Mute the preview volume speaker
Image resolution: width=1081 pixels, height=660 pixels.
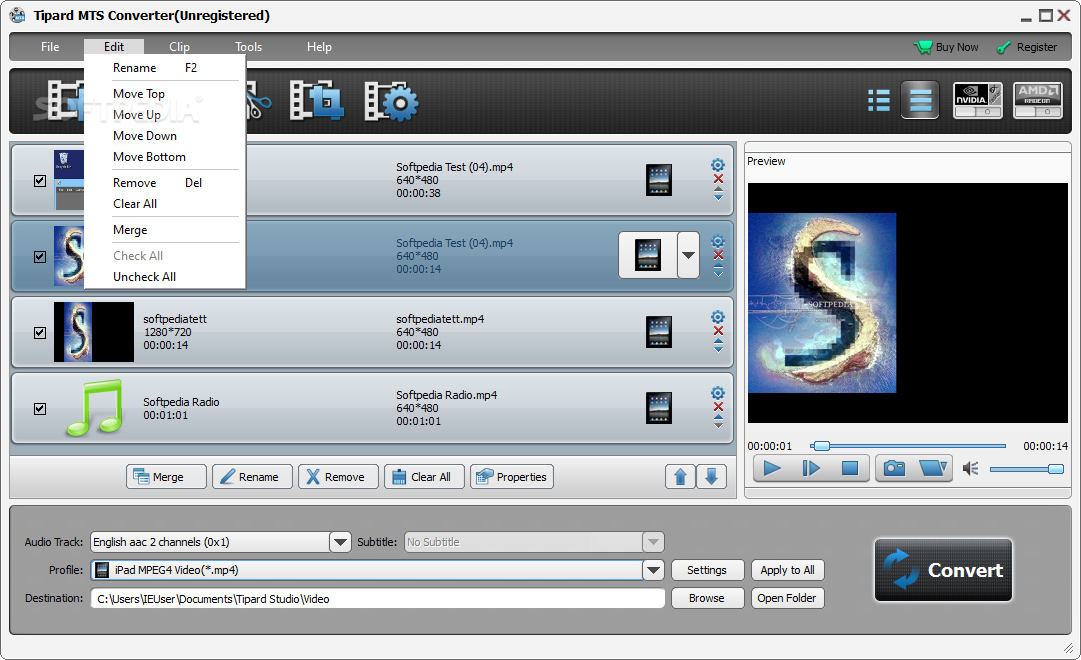point(971,469)
